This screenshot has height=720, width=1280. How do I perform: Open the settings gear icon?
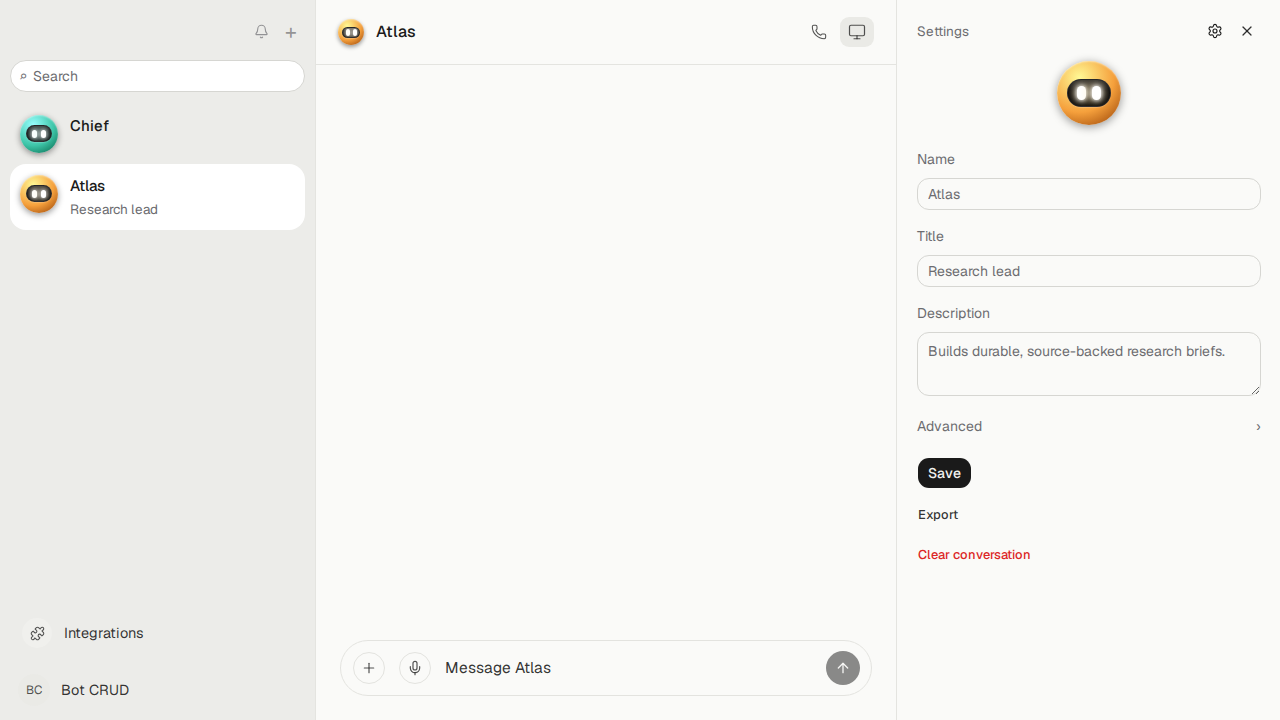pyautogui.click(x=1215, y=31)
